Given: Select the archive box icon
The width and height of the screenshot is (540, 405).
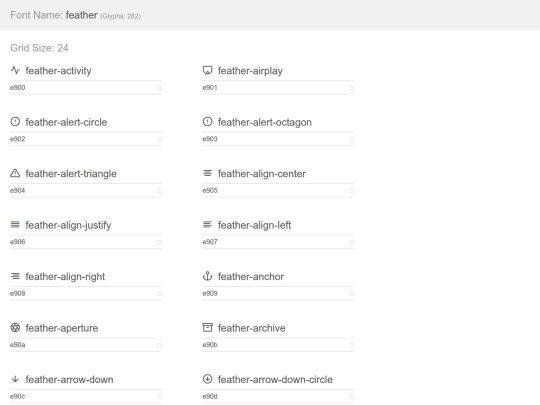Looking at the screenshot, I should [x=207, y=327].
